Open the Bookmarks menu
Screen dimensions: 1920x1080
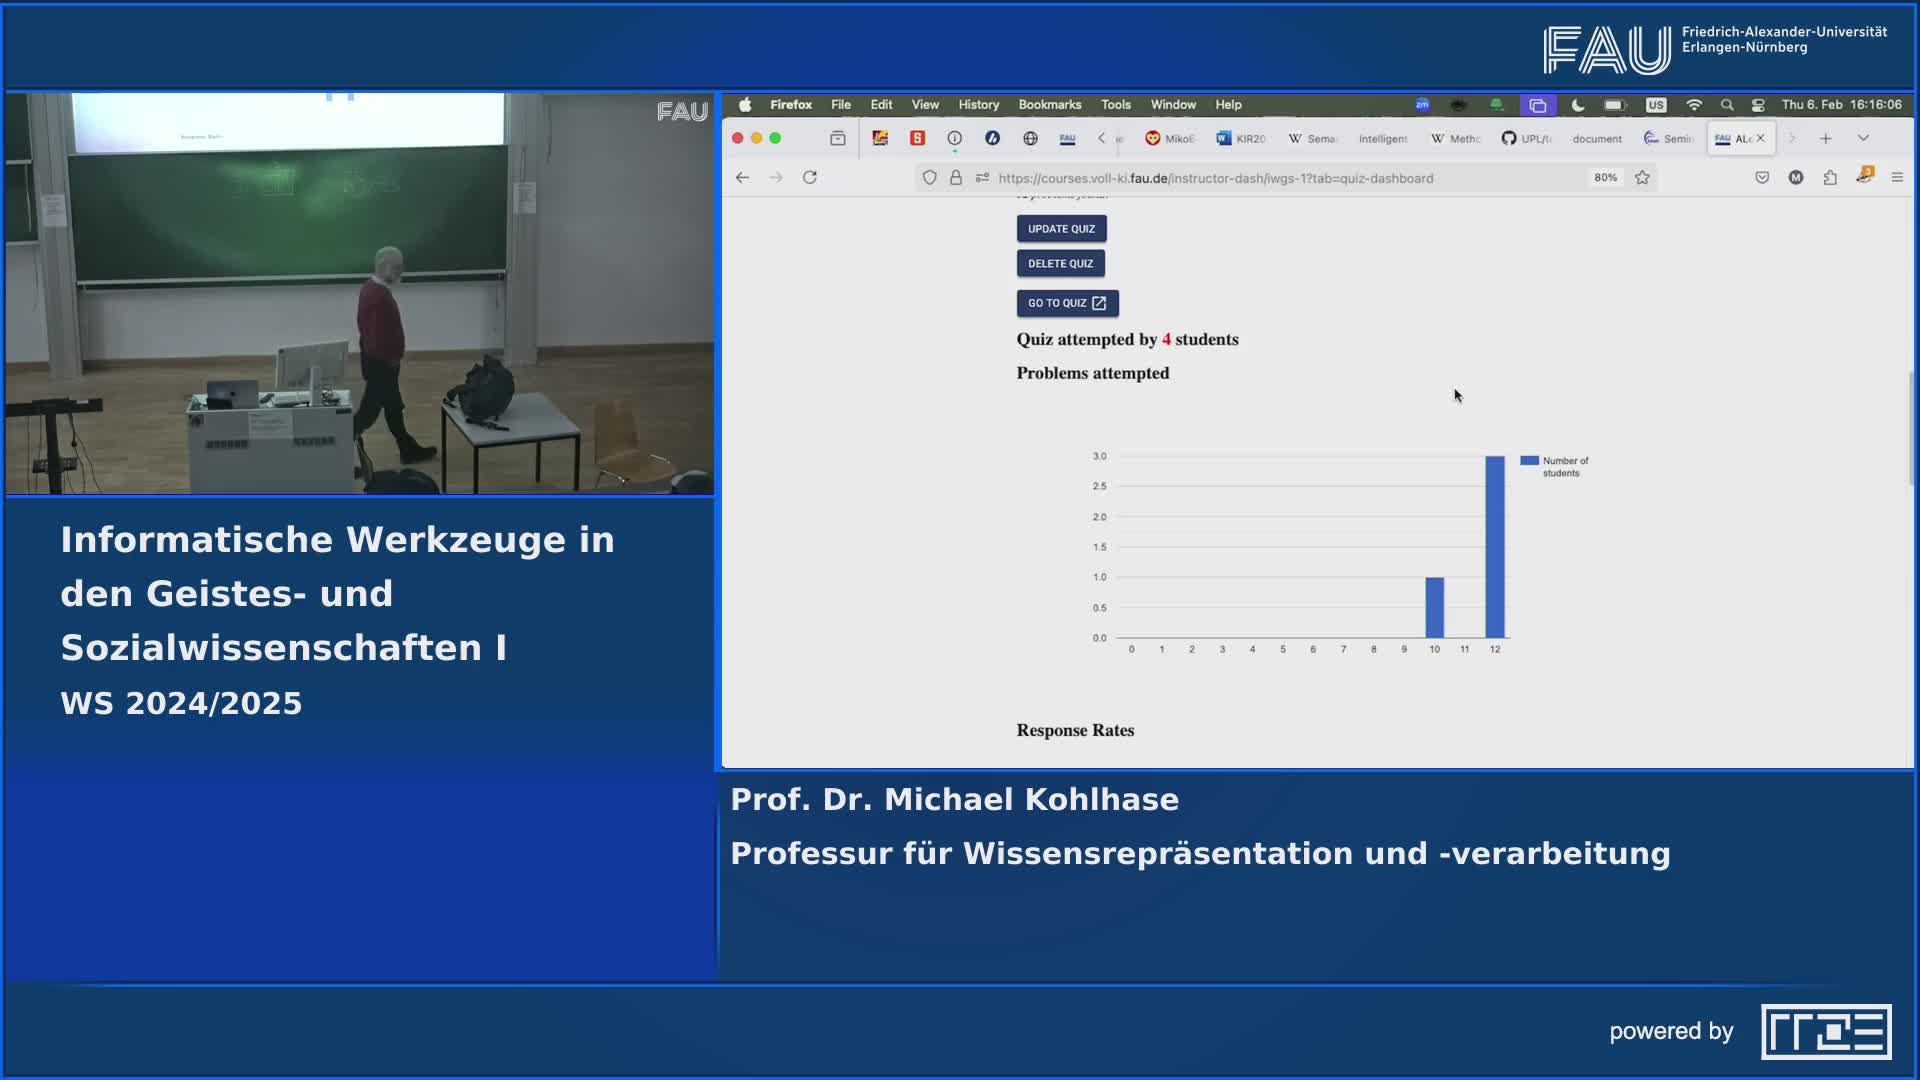click(x=1048, y=104)
